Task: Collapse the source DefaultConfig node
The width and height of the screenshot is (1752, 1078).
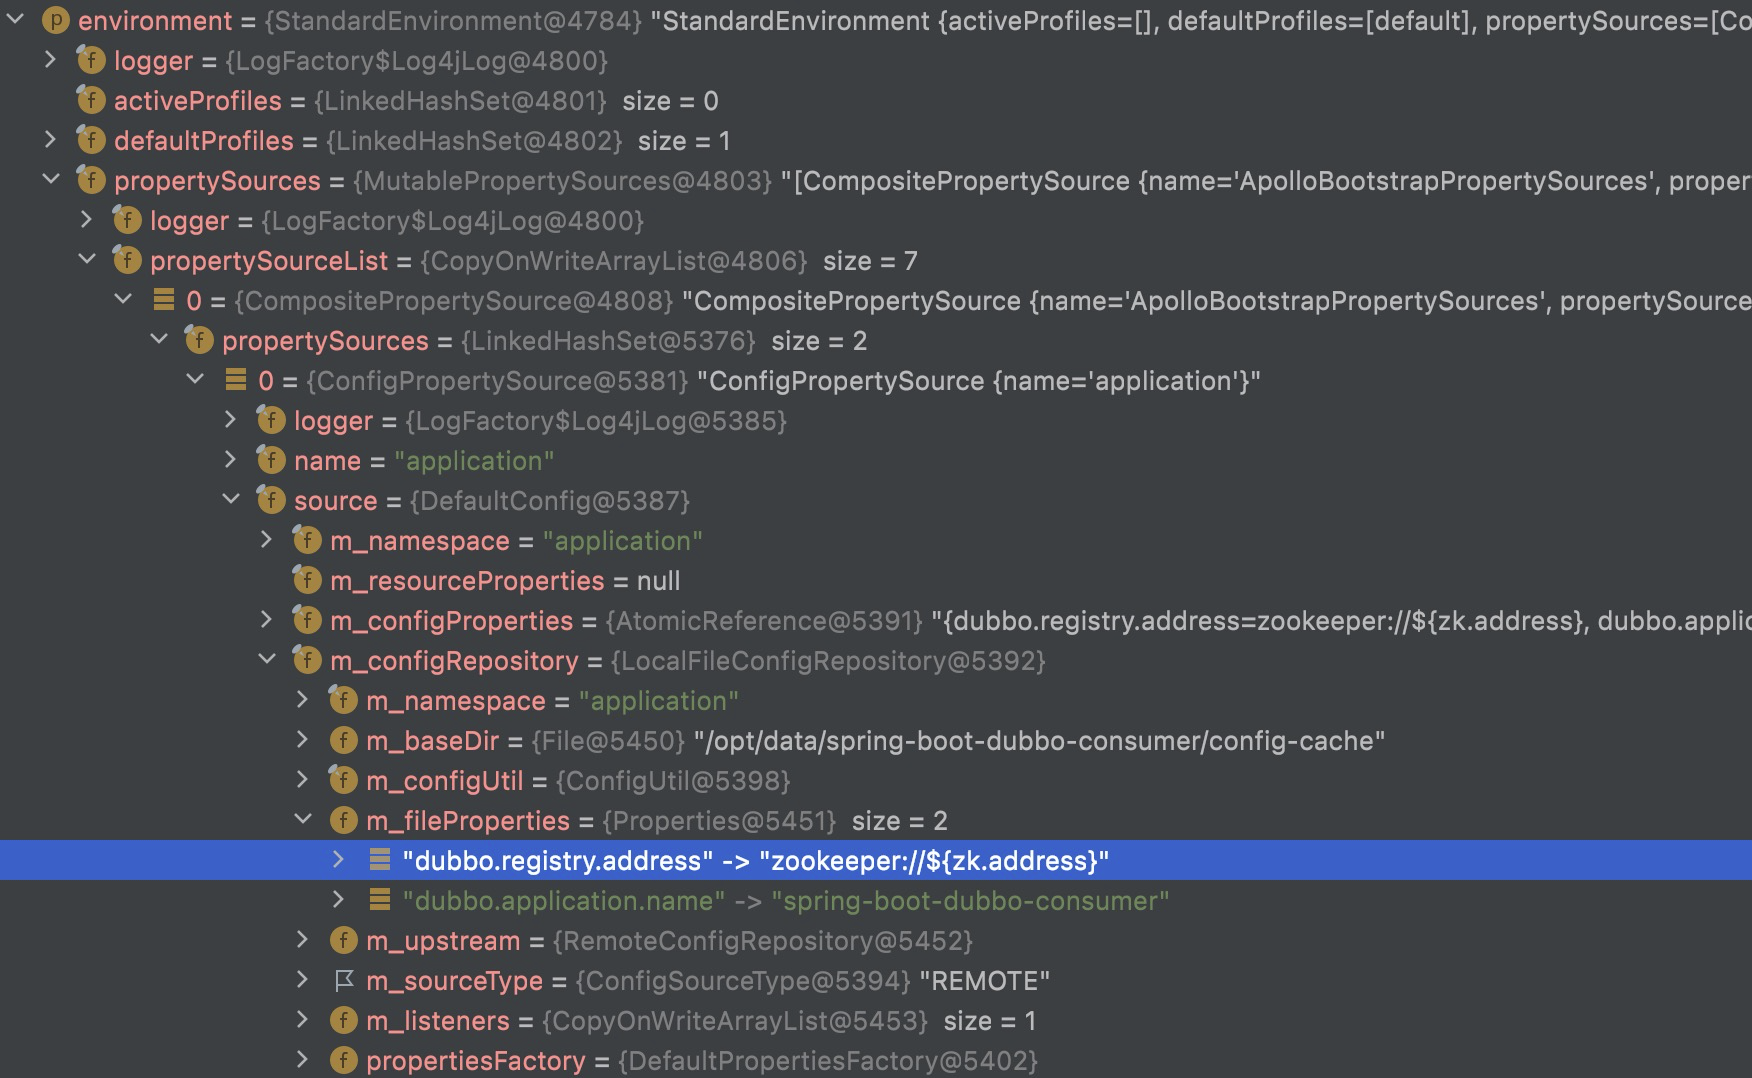Action: pos(230,500)
